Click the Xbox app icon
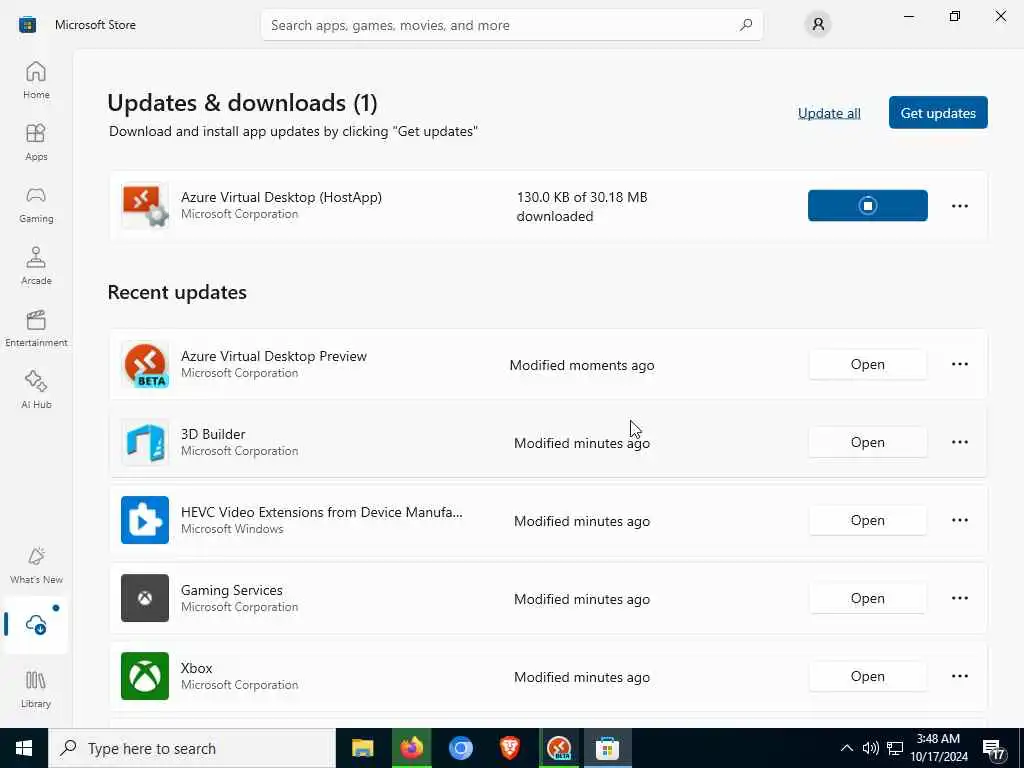1024x768 pixels. (145, 676)
